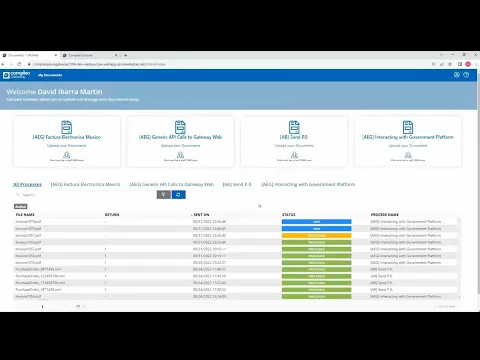Open the gray filter button

point(164,195)
